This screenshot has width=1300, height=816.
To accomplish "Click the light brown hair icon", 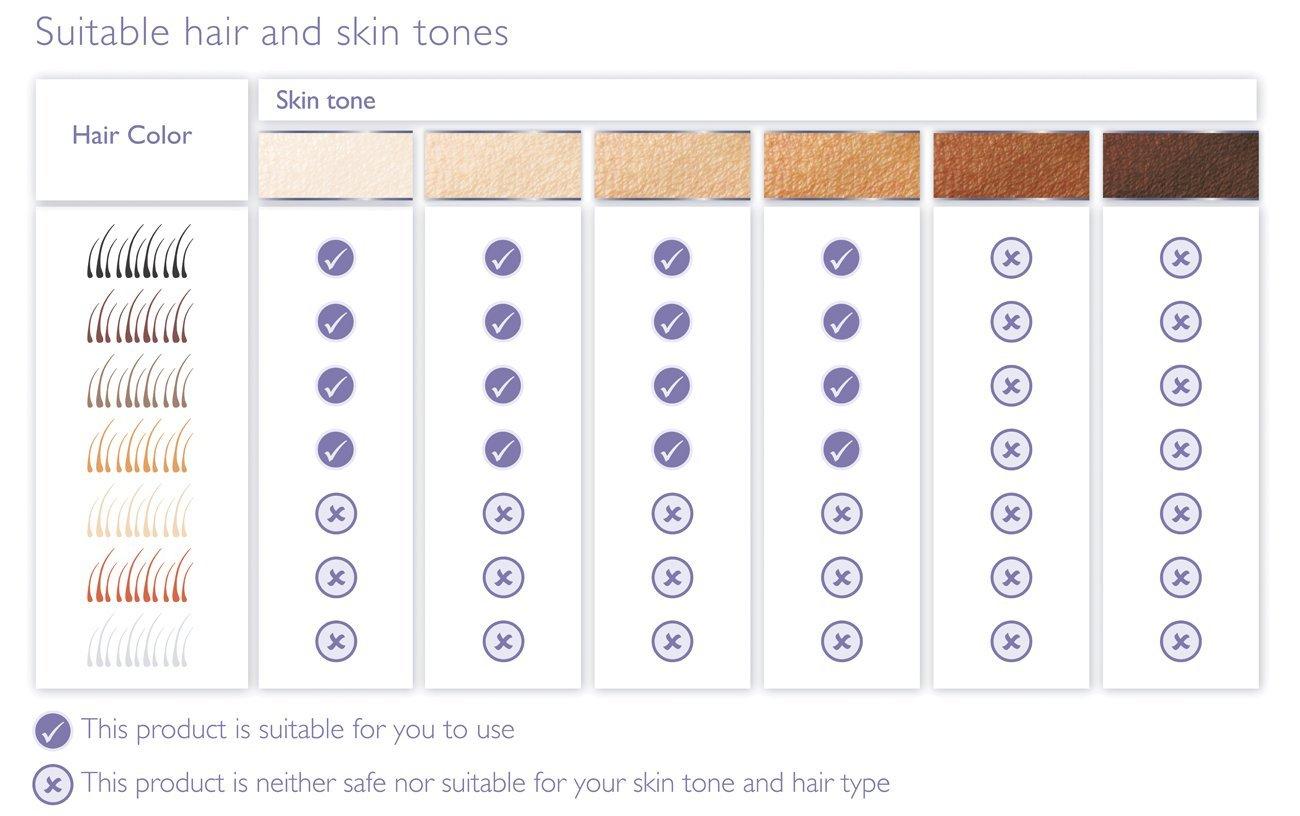I will pos(140,380).
